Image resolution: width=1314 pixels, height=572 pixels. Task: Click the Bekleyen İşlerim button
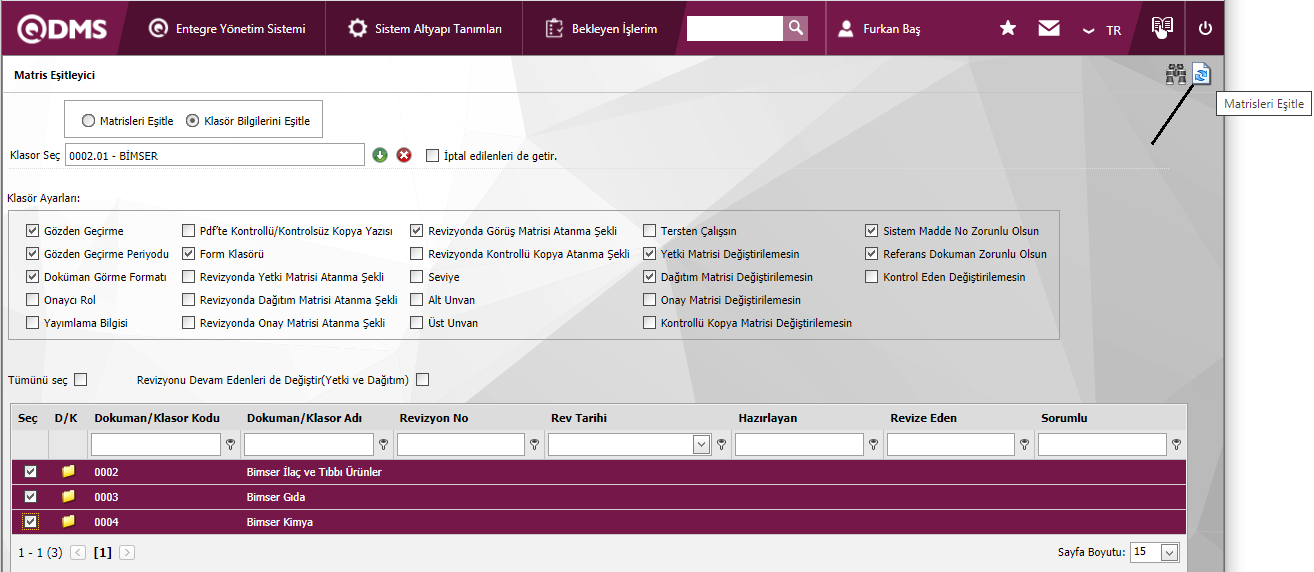coord(602,29)
